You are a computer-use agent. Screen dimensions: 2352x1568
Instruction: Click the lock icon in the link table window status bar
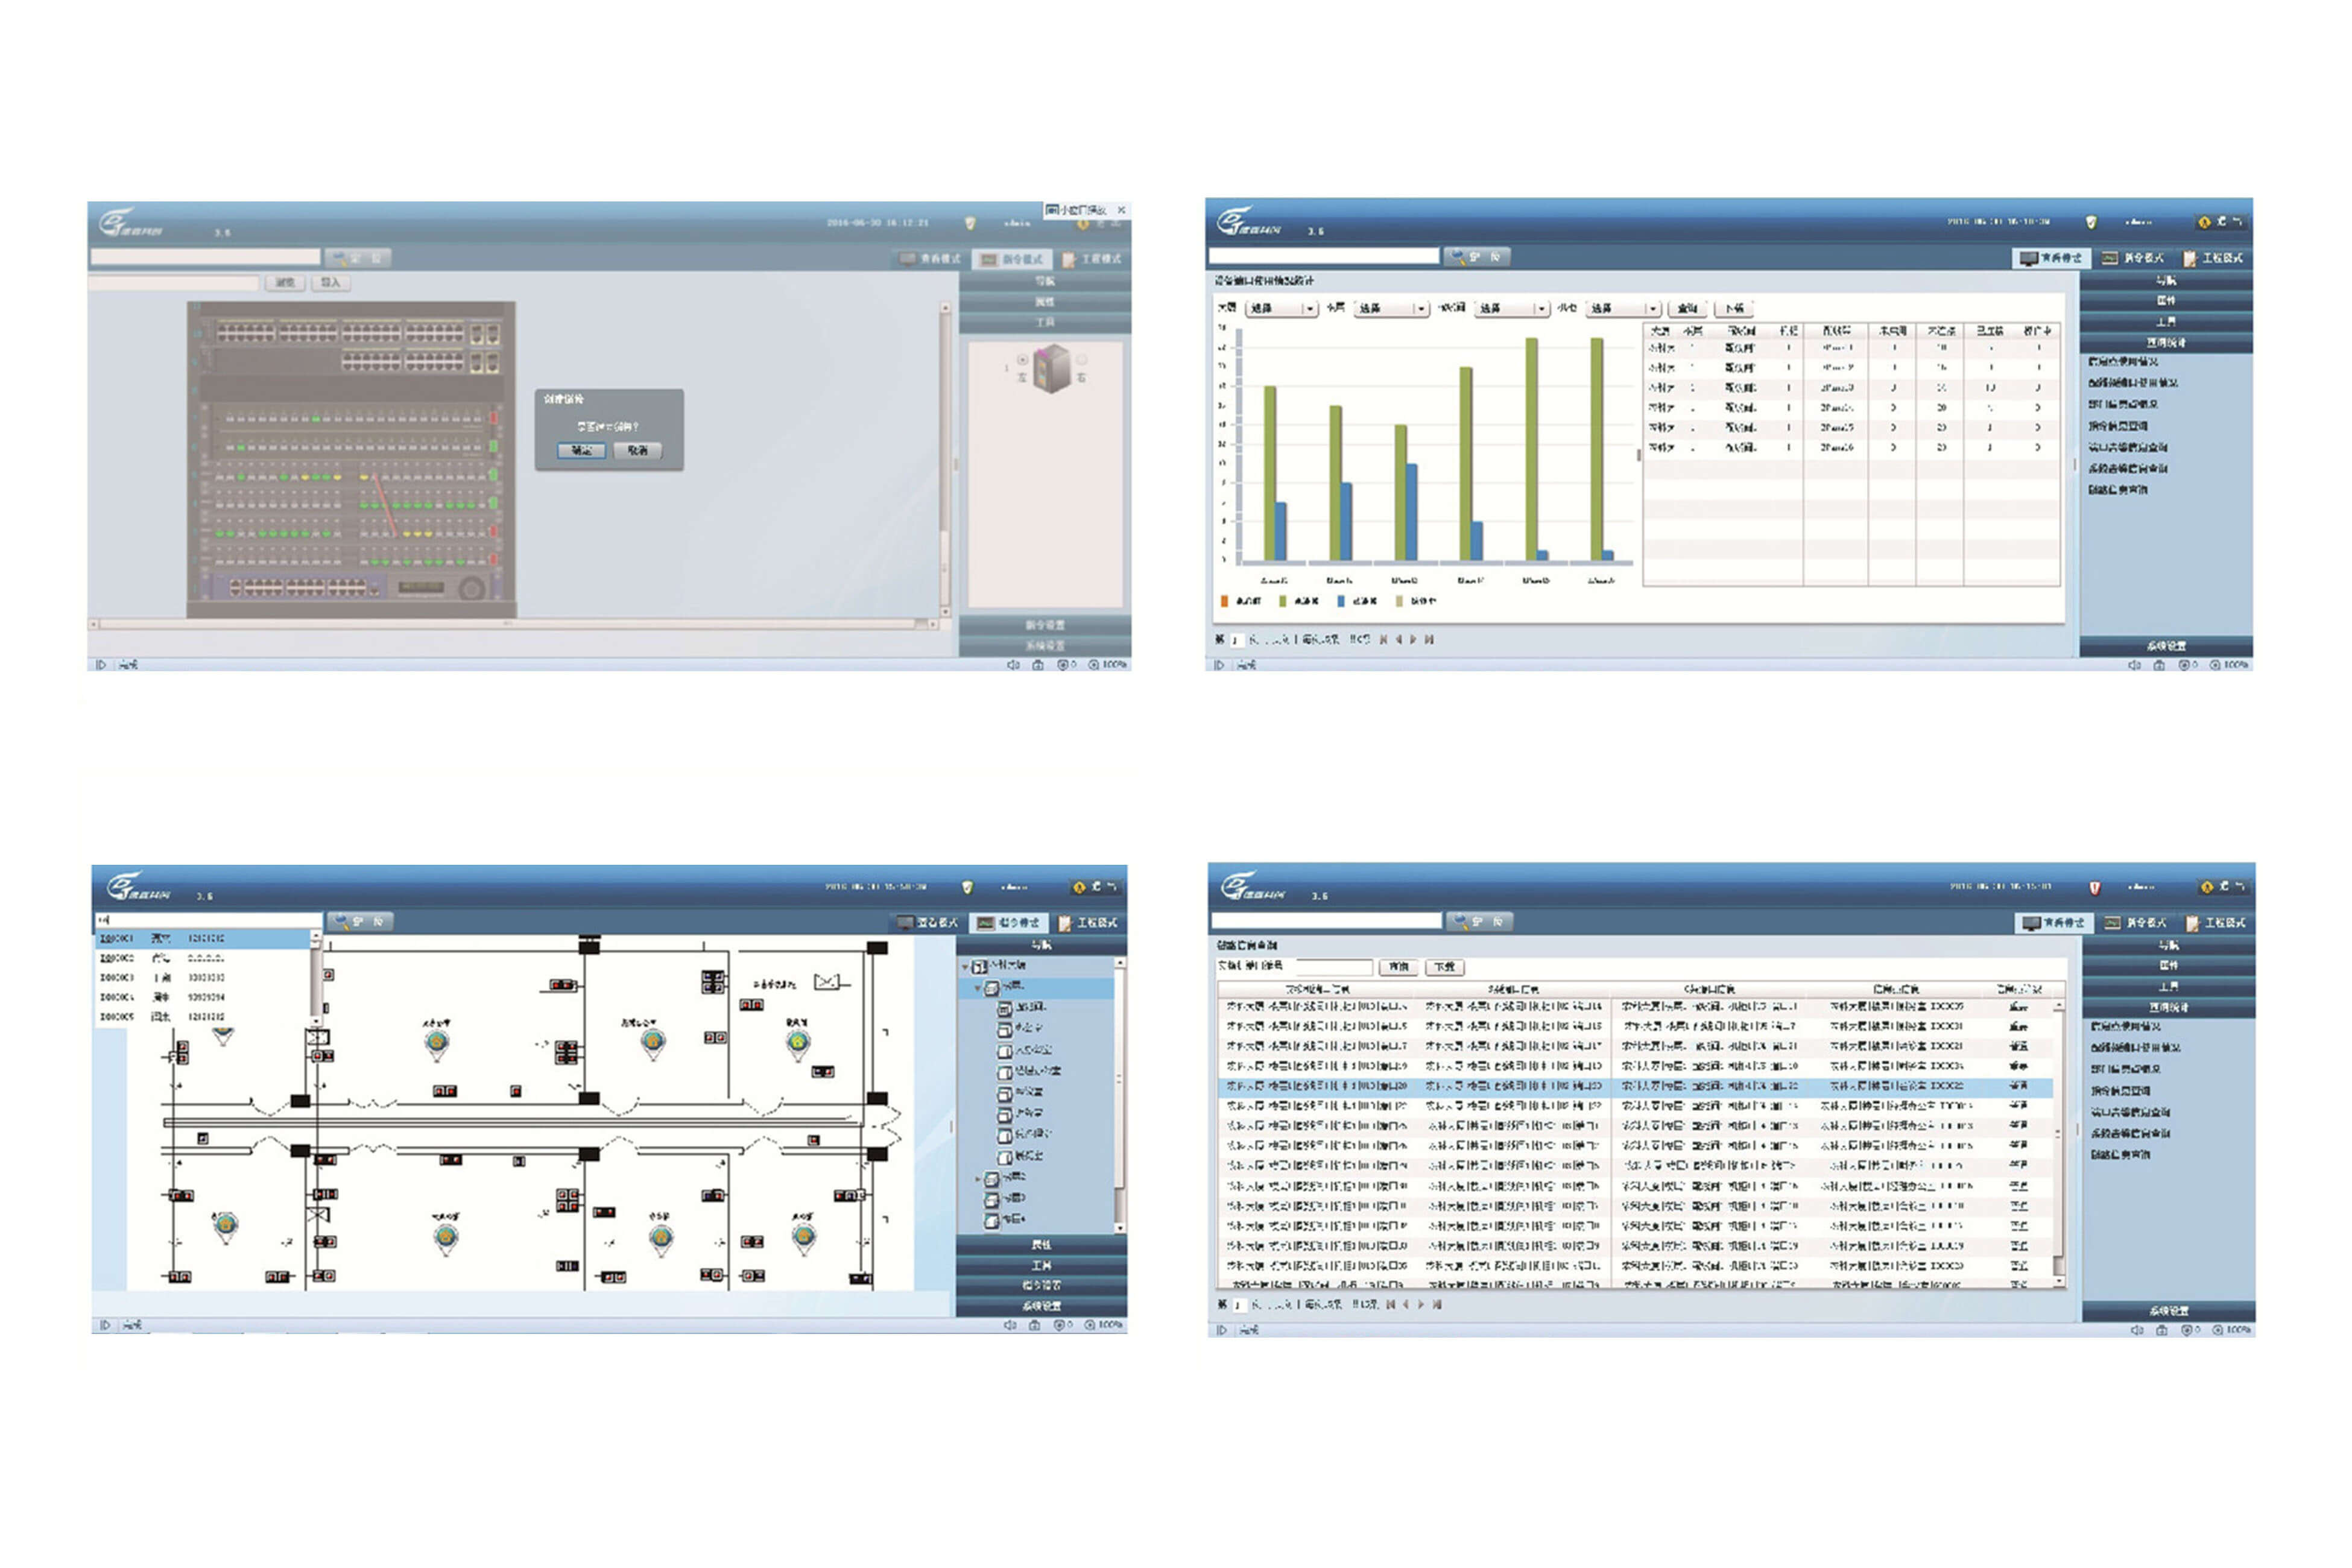click(2162, 1330)
